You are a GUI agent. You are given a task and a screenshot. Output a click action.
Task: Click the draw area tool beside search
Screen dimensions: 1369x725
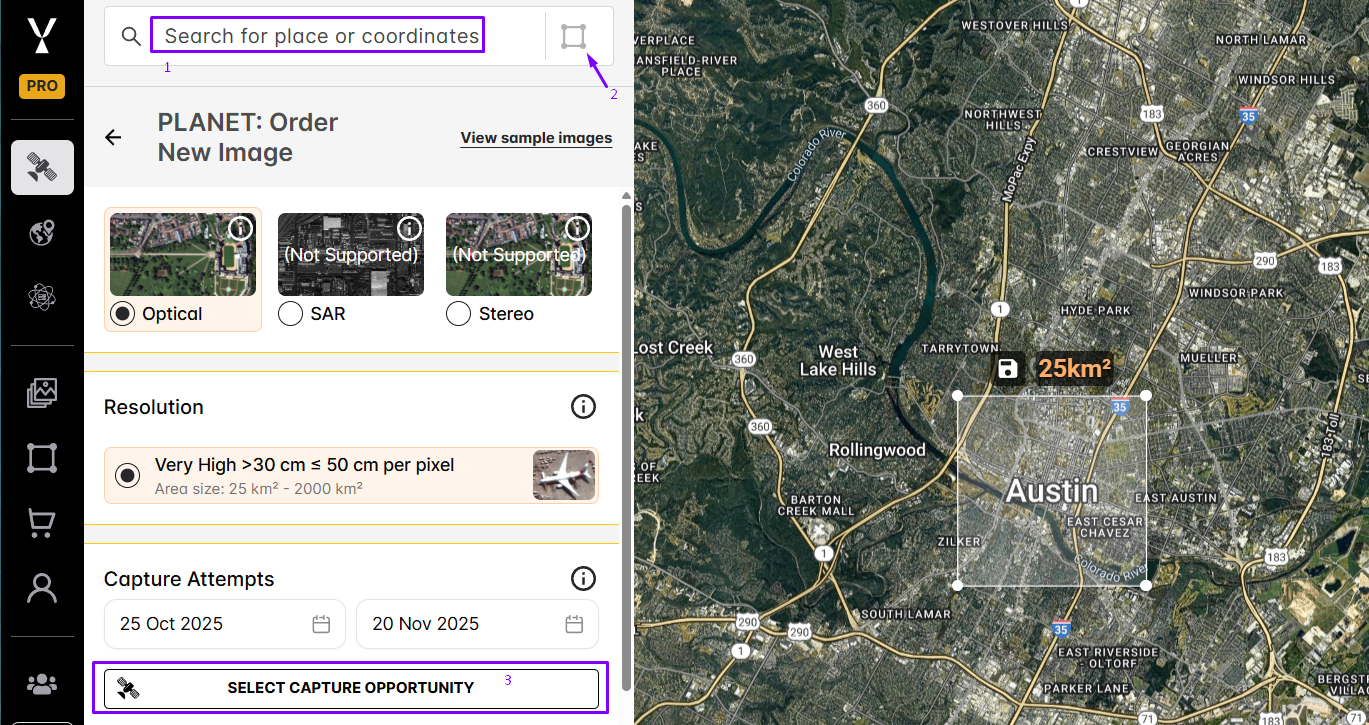coord(573,37)
